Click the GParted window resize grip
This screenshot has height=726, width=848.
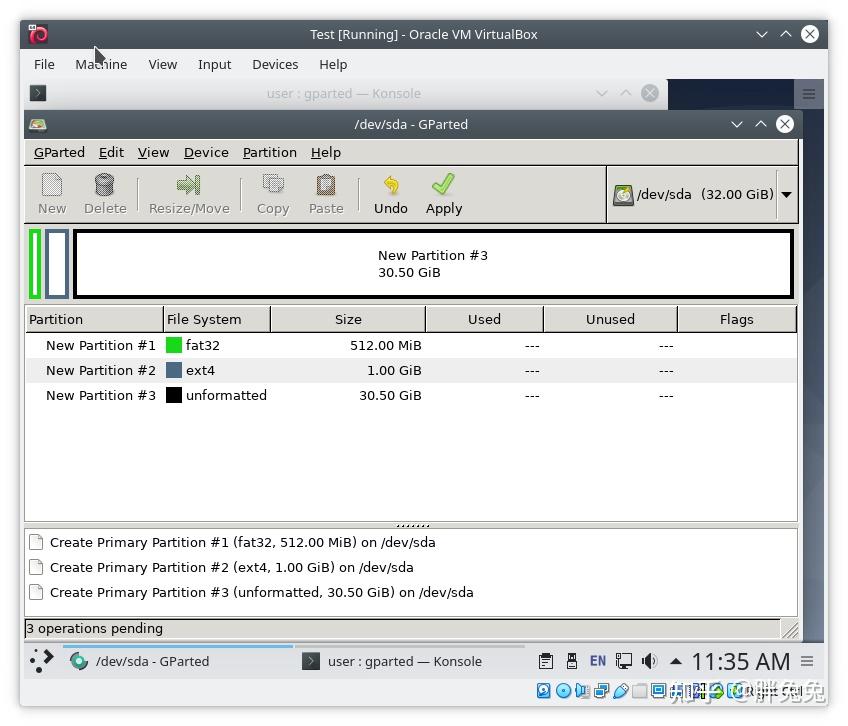click(790, 629)
